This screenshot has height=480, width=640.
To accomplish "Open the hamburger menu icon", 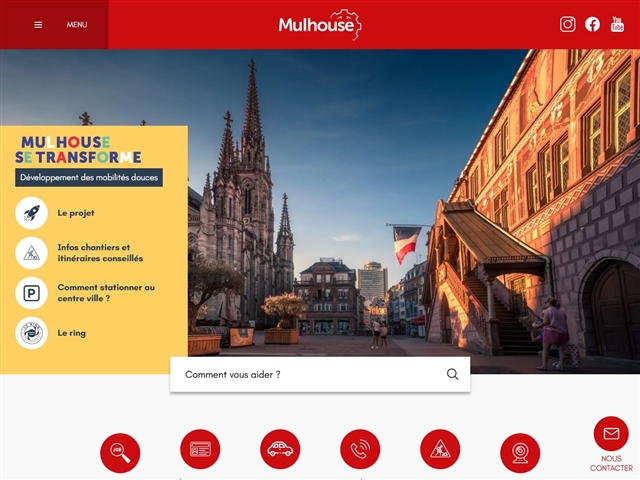I will pyautogui.click(x=38, y=25).
